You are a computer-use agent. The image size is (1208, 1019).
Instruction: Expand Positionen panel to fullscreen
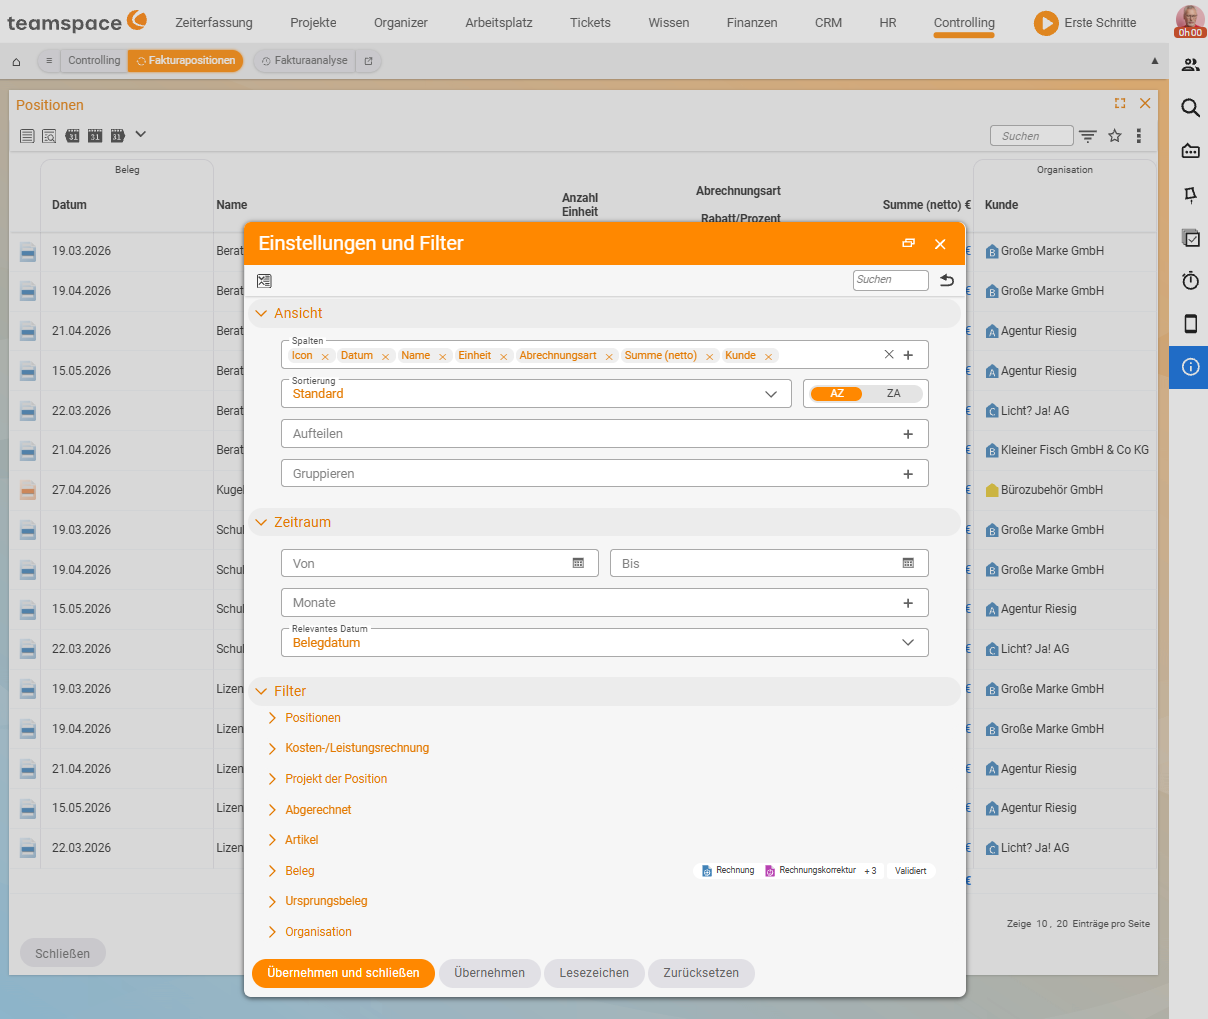click(1120, 103)
